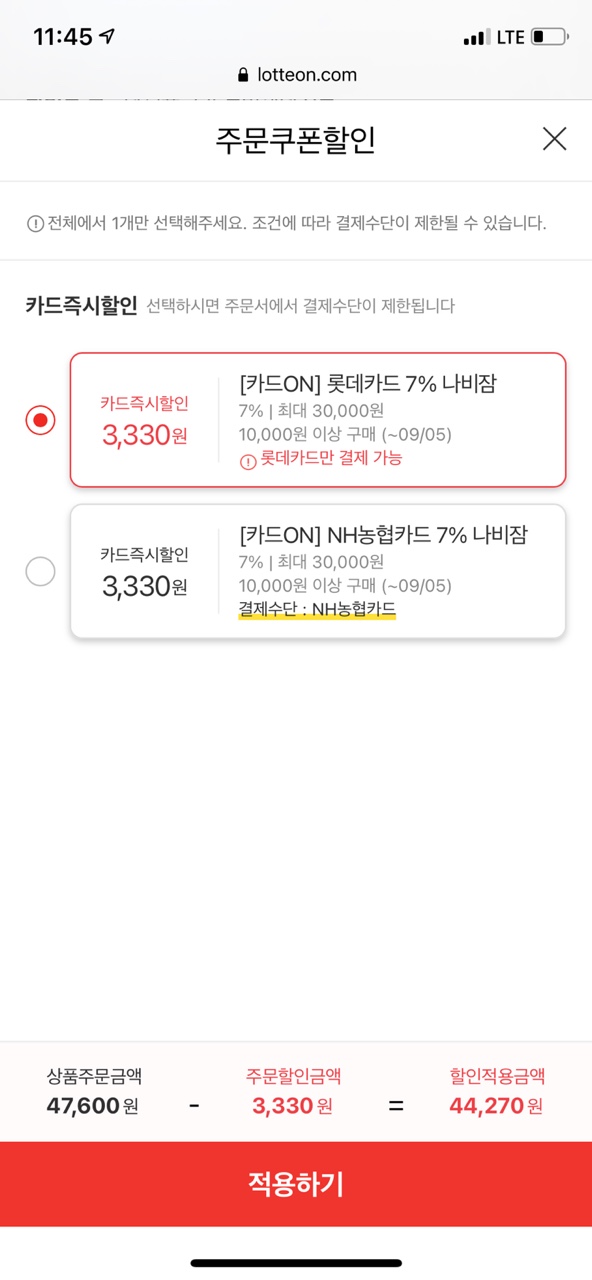
Task: Open the [카드ON] NH농협카드 7% 나비잠 coupon card
Action: [x=318, y=571]
